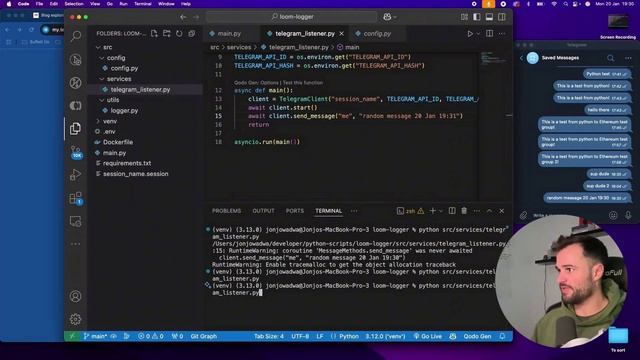Click main branch in status bar
Viewport: 640px width, 360px height.
[x=95, y=336]
